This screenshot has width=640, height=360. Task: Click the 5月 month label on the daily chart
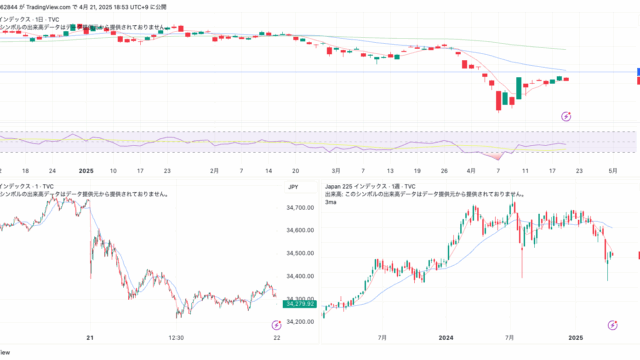(613, 171)
